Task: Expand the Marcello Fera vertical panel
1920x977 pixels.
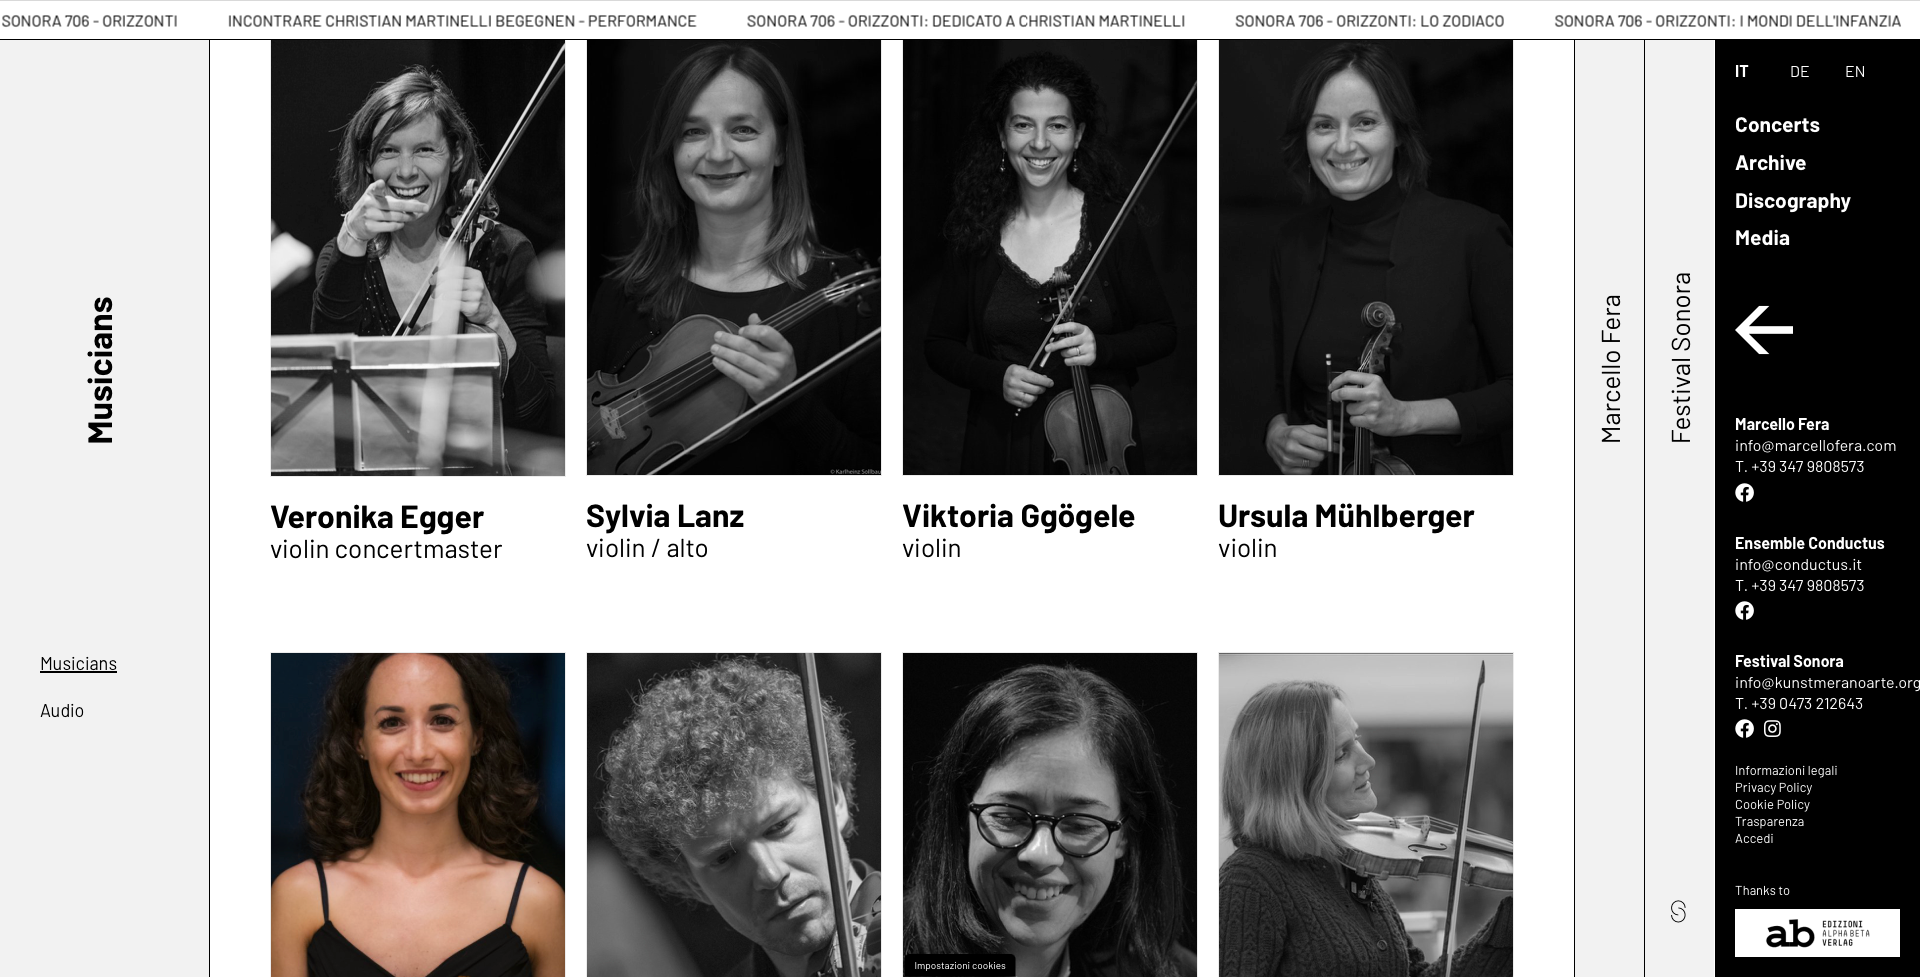Action: pos(1610,368)
